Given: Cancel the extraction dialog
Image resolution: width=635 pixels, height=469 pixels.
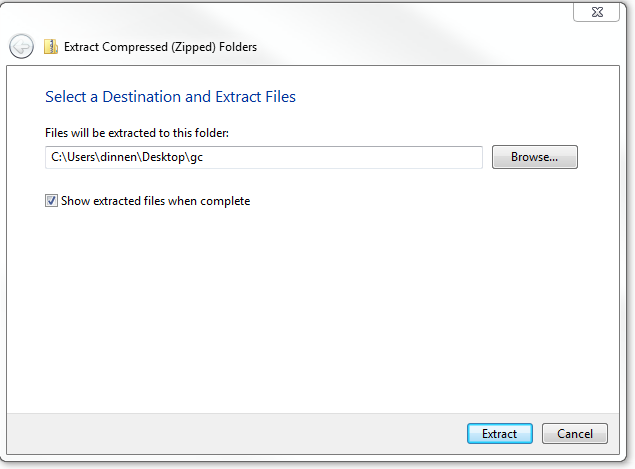Looking at the screenshot, I should (x=574, y=433).
